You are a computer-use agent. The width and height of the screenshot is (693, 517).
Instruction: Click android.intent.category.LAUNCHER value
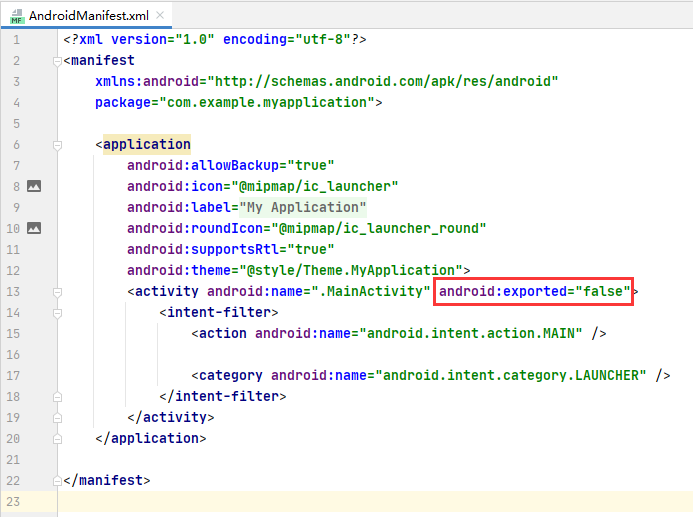click(510, 375)
